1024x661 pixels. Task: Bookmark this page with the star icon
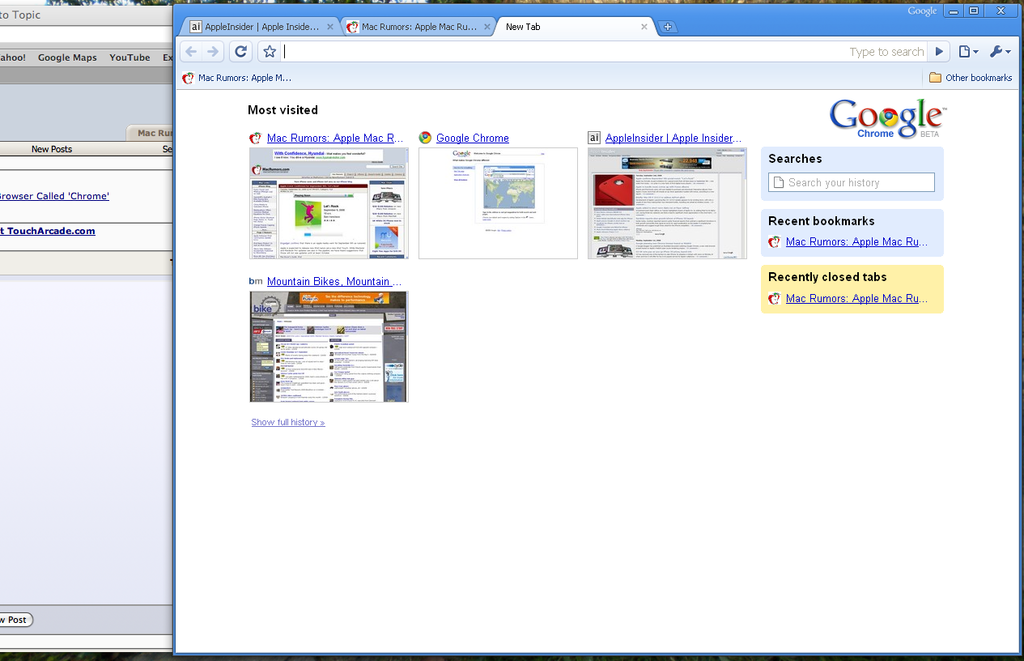[269, 52]
